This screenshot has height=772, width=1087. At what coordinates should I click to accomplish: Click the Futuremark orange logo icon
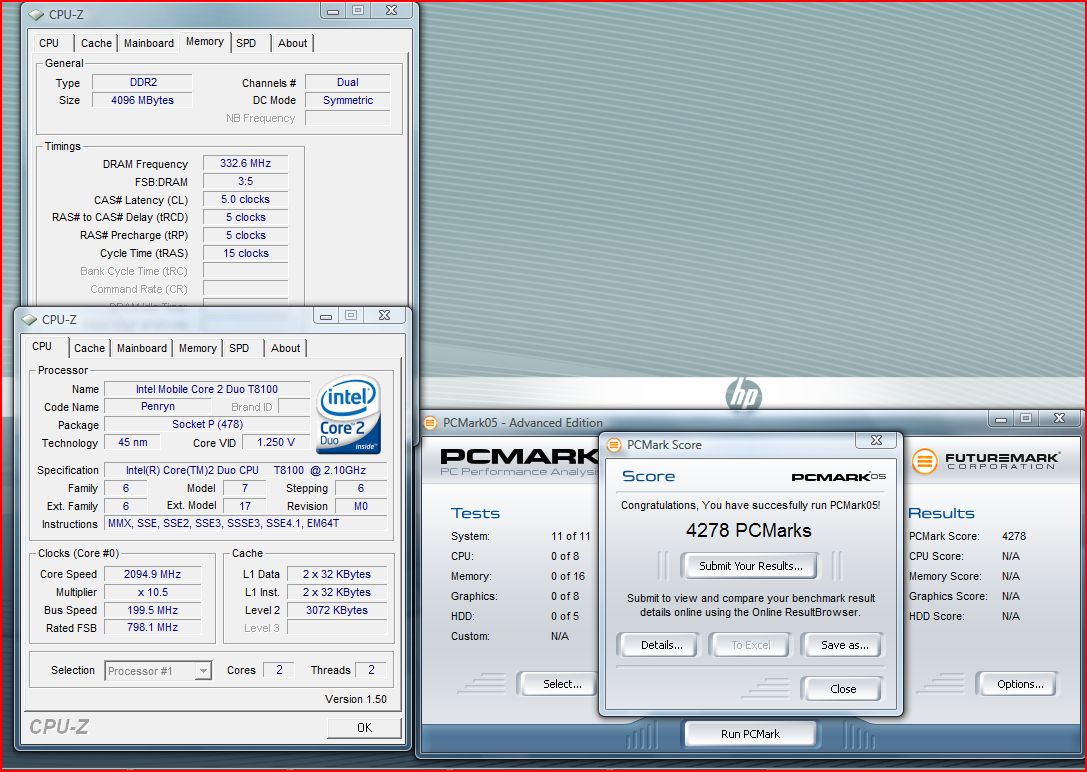click(924, 461)
